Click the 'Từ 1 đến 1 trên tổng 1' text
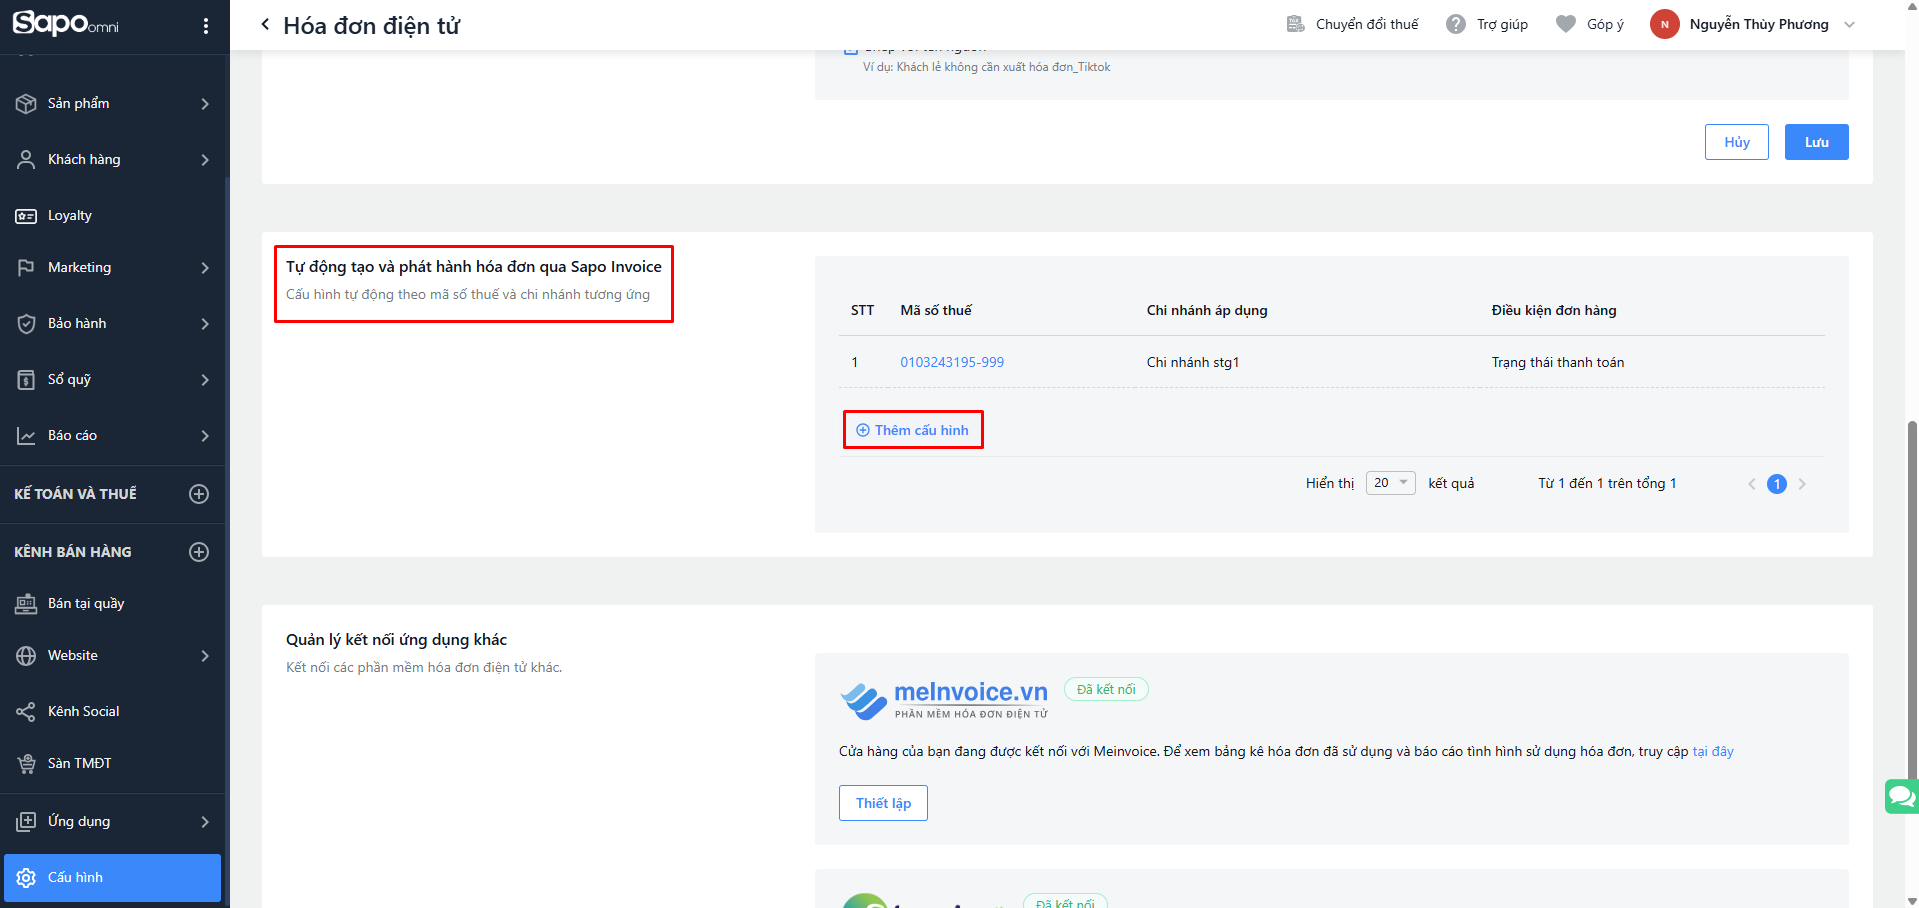 coord(1607,483)
